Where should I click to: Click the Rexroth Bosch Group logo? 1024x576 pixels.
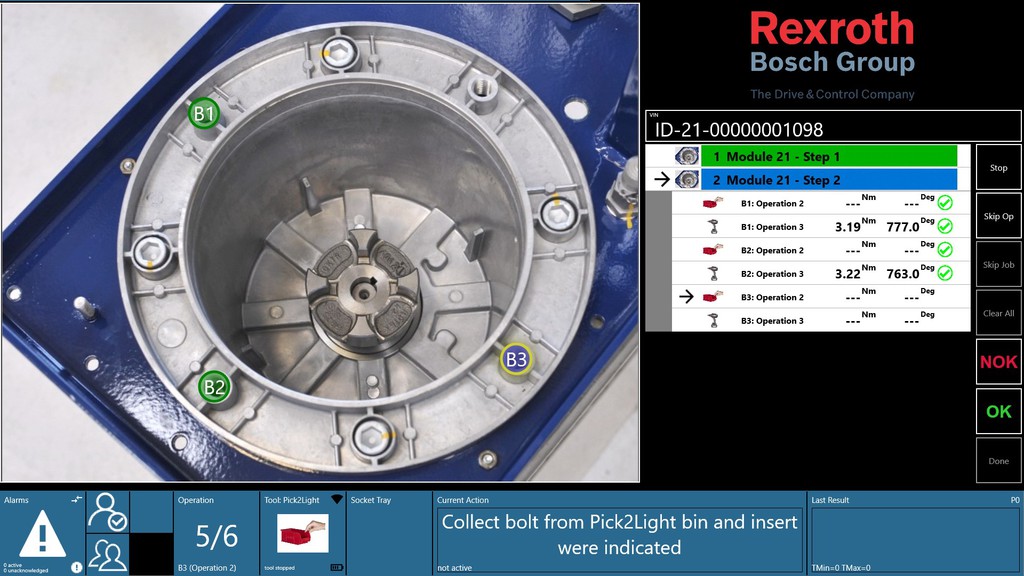coord(832,55)
